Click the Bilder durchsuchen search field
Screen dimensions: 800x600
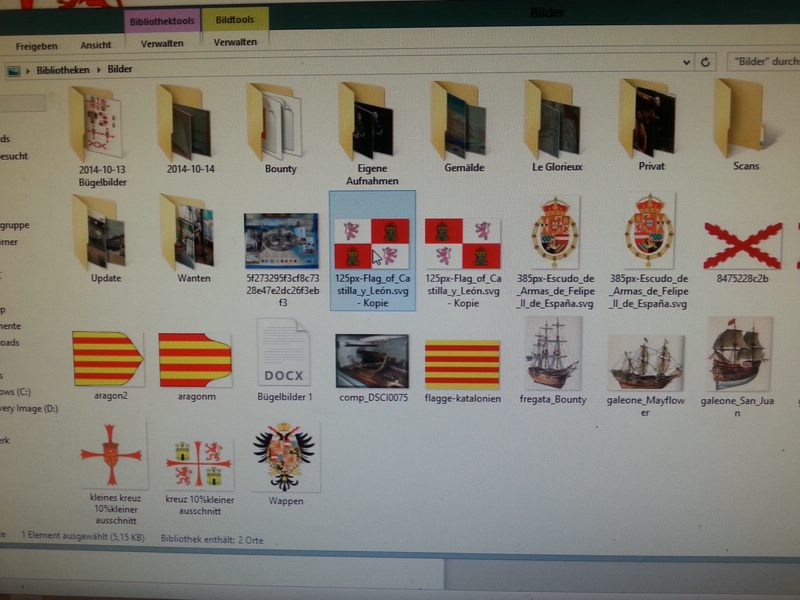[x=765, y=61]
